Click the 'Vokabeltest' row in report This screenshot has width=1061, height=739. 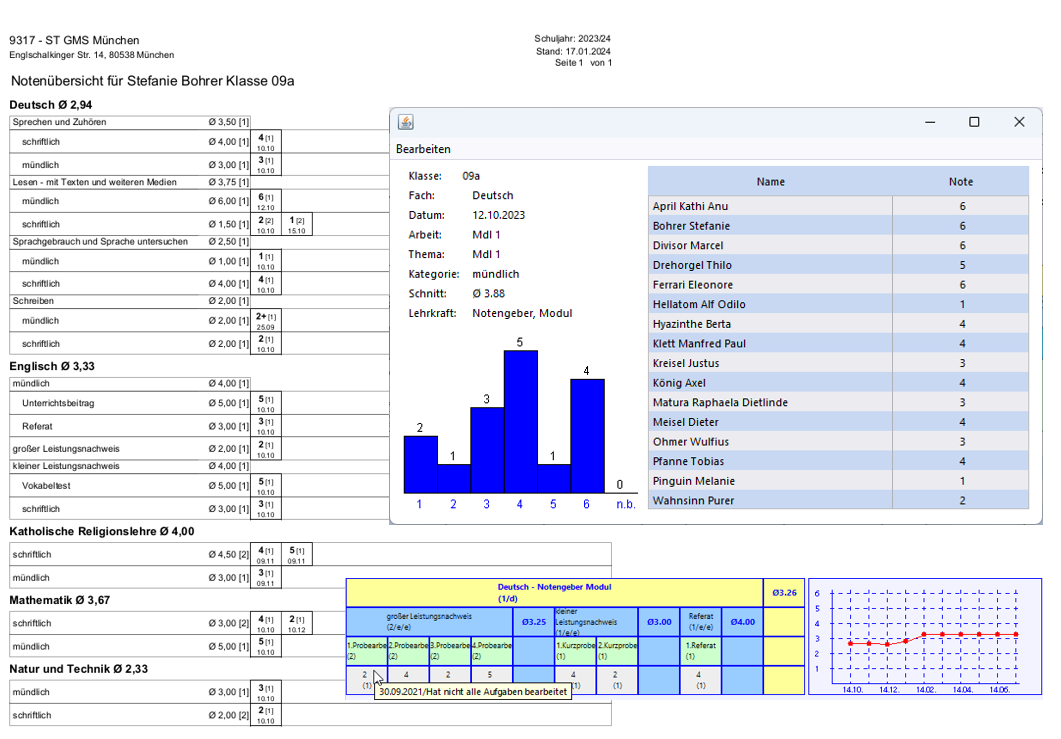130,486
